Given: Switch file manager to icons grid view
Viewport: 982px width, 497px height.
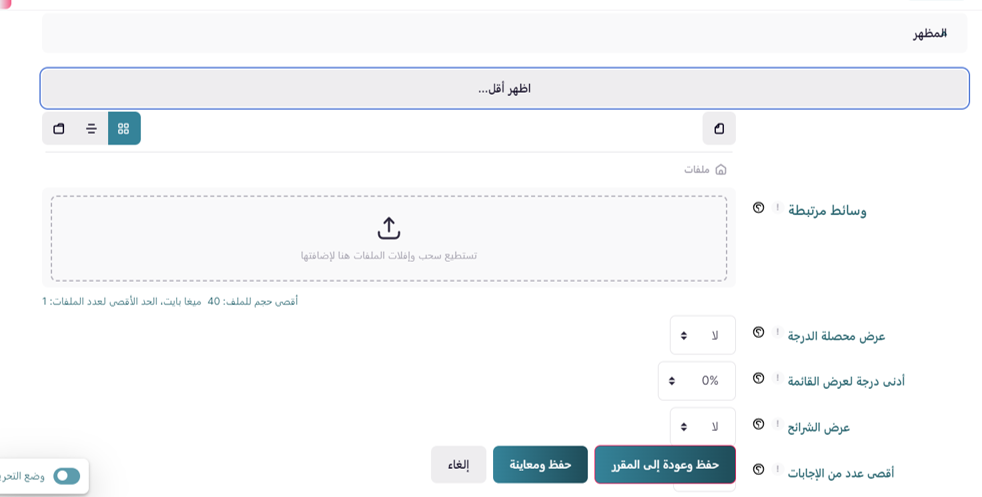Looking at the screenshot, I should point(124,128).
